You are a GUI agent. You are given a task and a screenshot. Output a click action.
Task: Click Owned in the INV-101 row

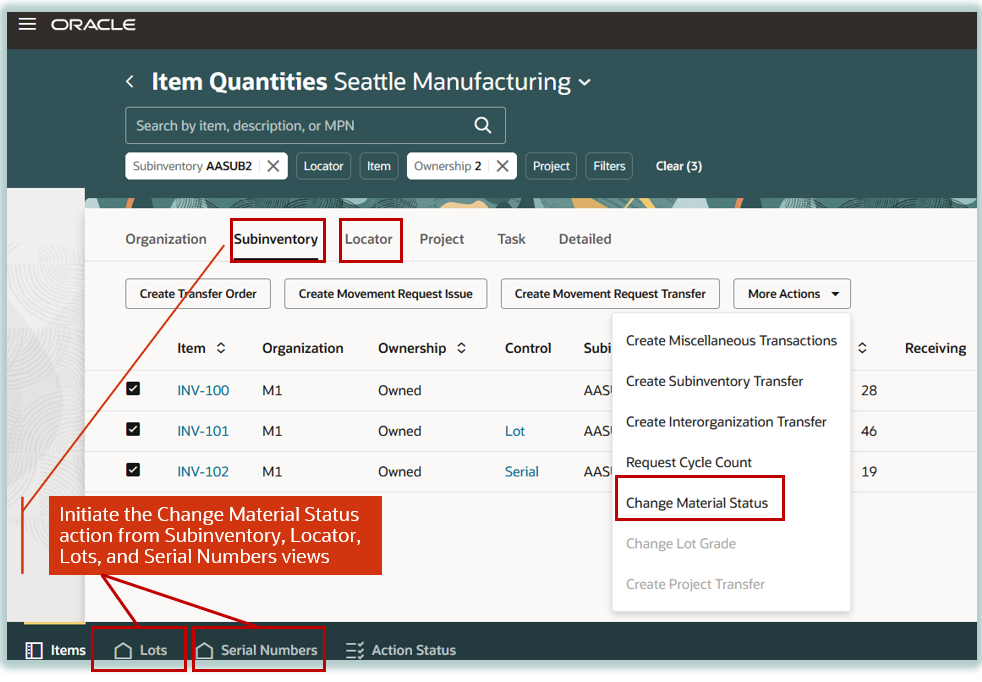[400, 431]
